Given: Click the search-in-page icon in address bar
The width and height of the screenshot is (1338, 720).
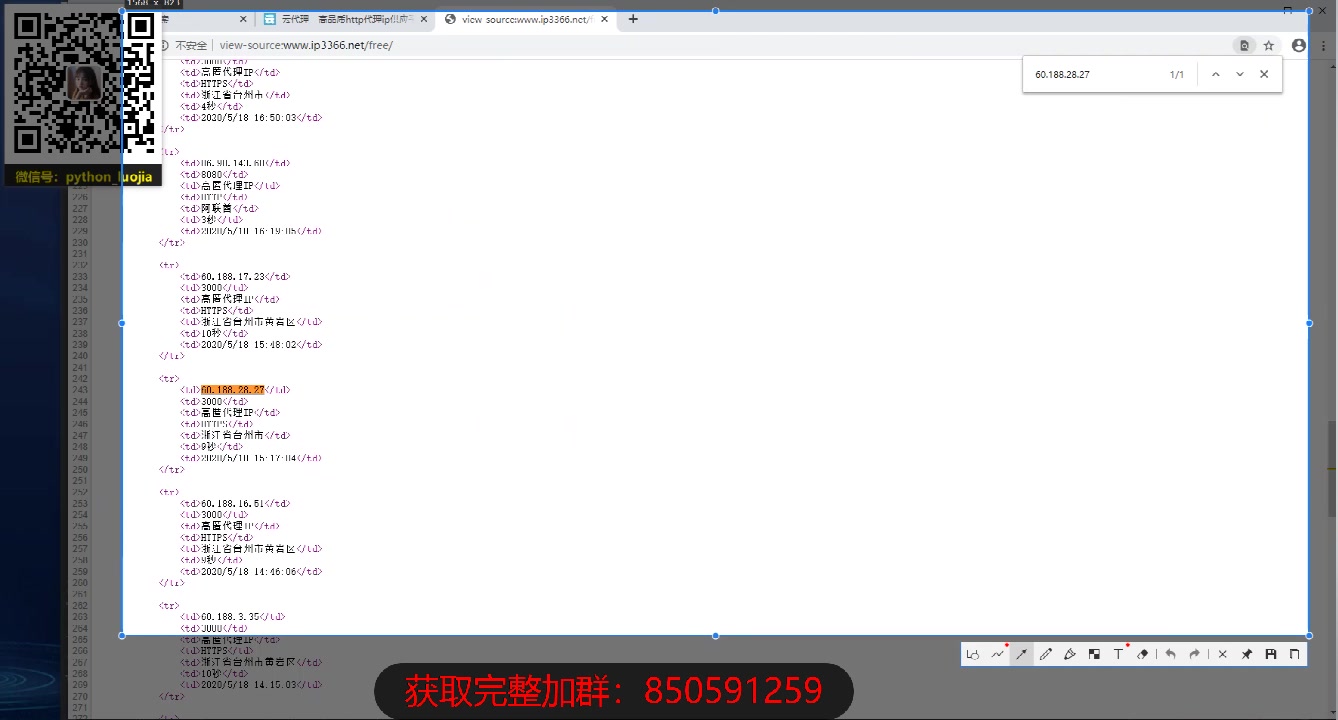Looking at the screenshot, I should (x=1244, y=45).
